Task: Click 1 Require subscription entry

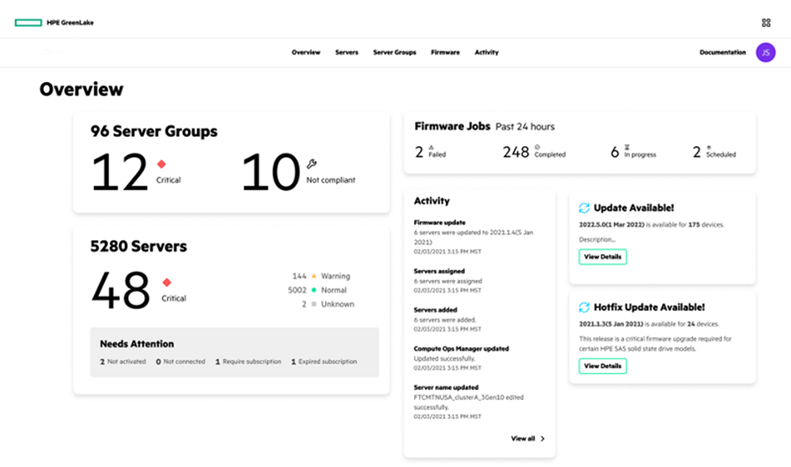Action: pyautogui.click(x=248, y=362)
